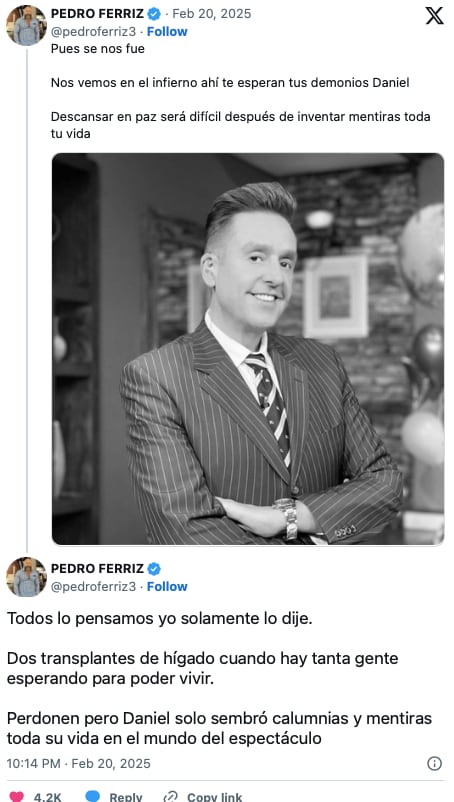Screen dimensions: 454x802
Task: Open the 10:14 PM · Feb 20, 2025 timestamp
Action: [79, 764]
